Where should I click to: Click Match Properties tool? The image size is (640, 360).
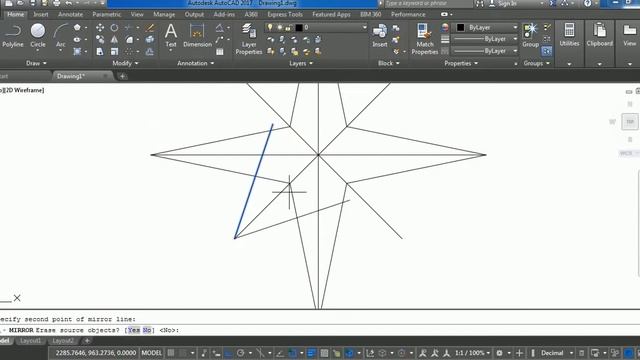(424, 39)
